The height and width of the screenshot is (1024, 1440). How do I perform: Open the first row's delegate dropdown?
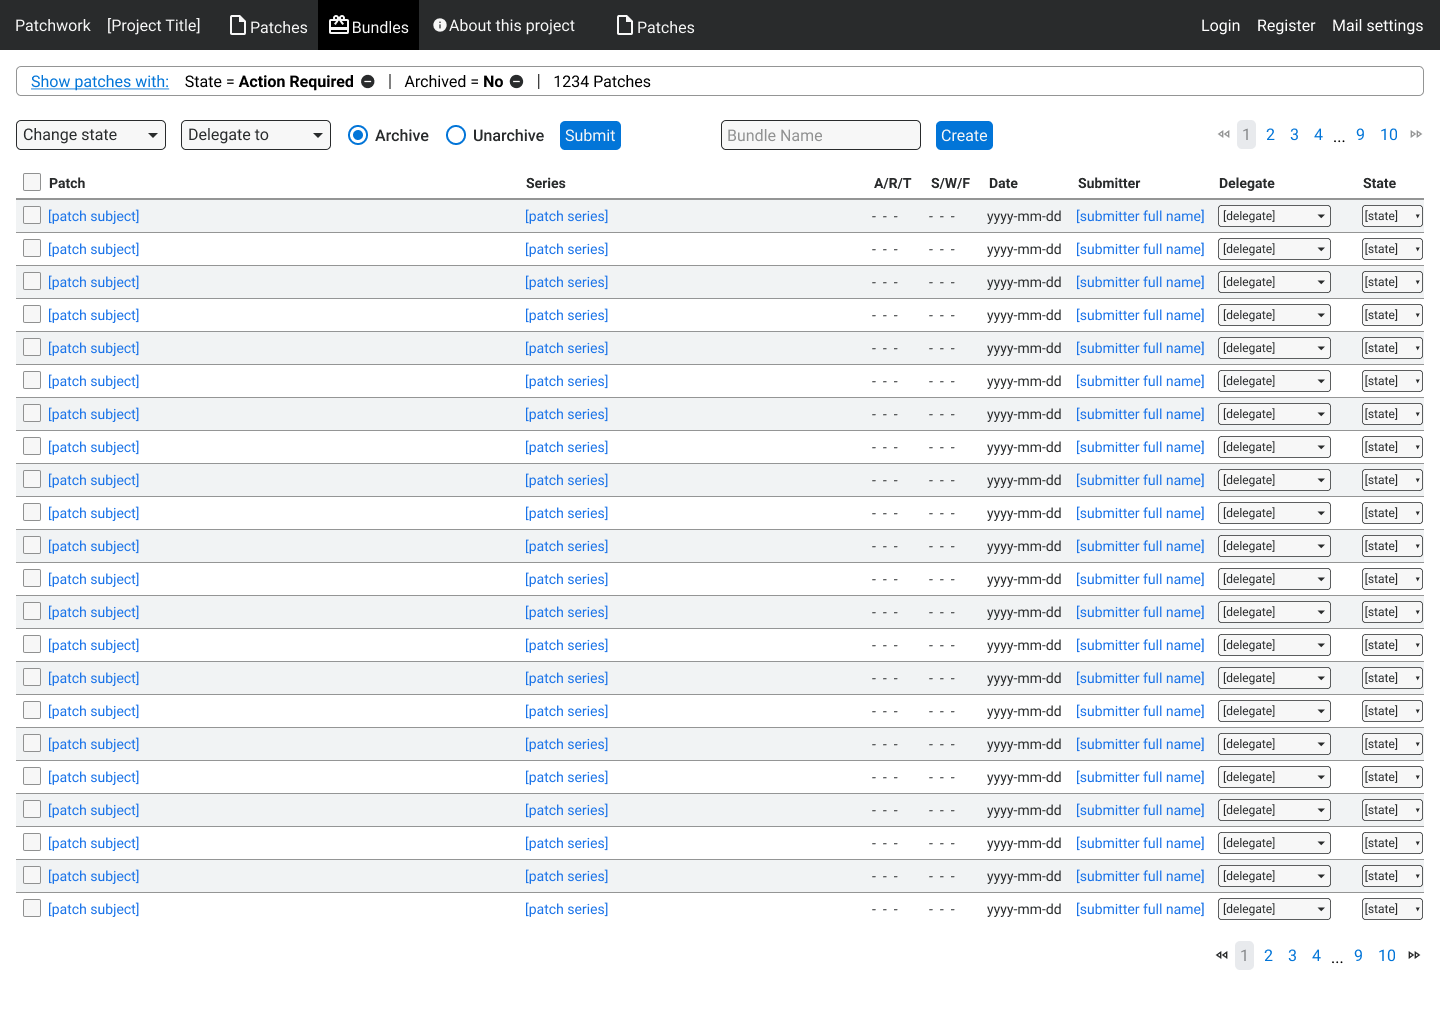tap(1274, 216)
